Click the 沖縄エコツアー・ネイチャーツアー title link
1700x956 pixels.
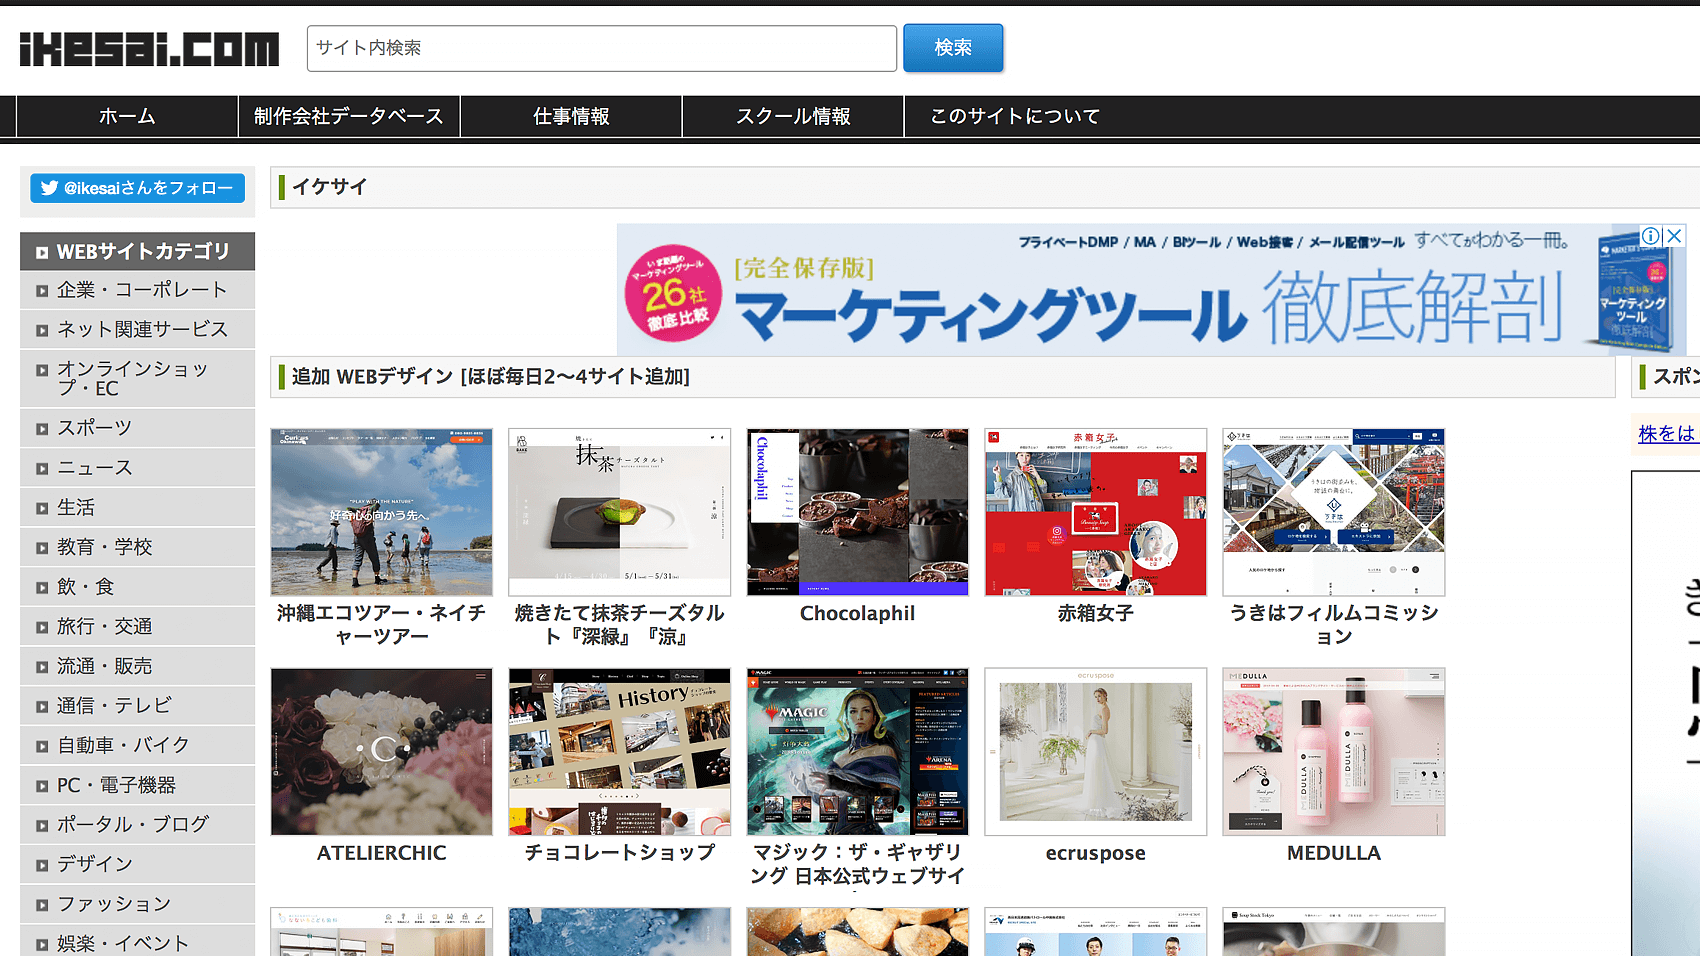(382, 625)
